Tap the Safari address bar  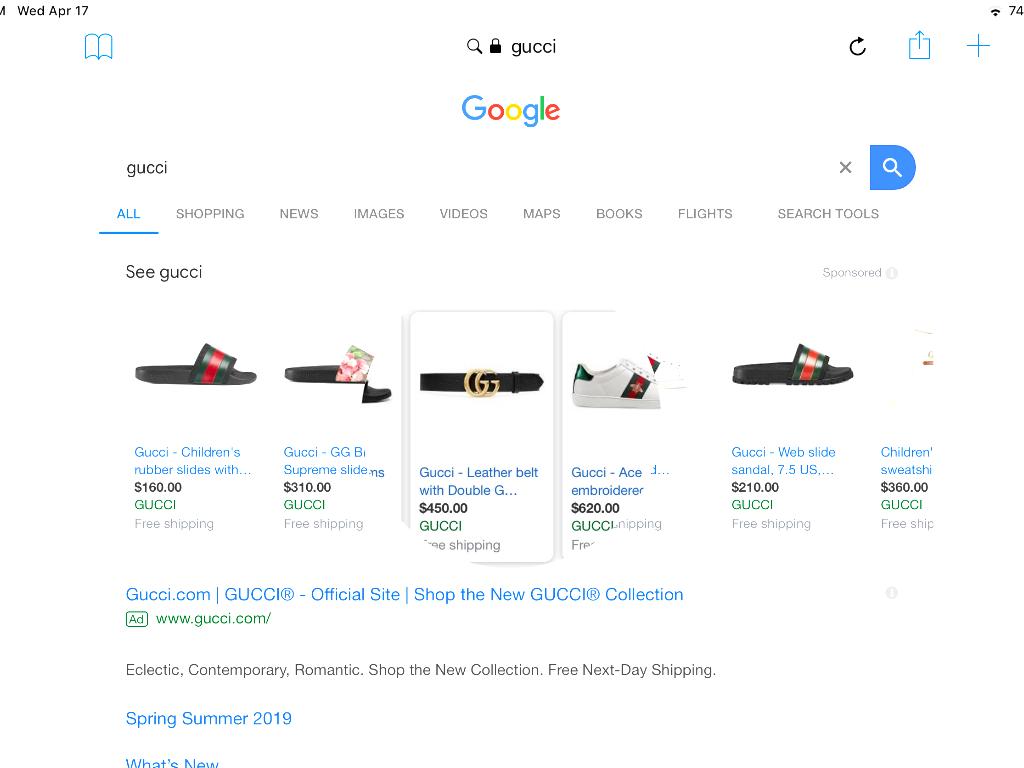tap(512, 47)
